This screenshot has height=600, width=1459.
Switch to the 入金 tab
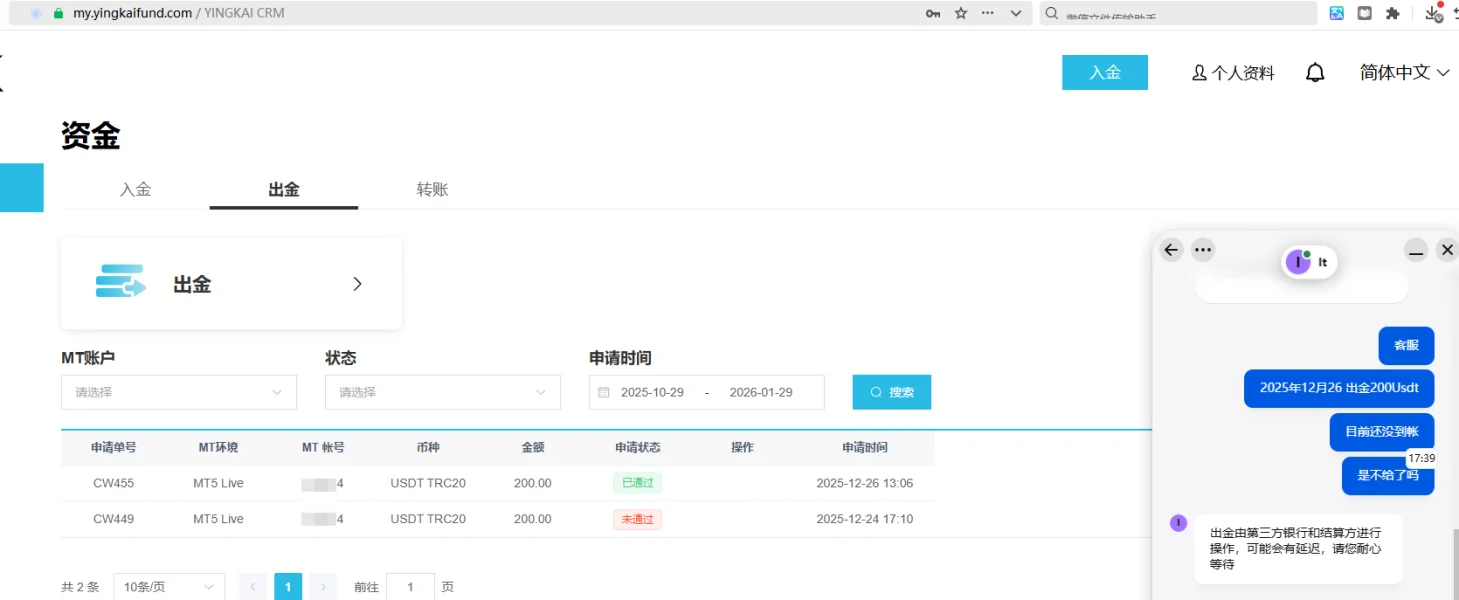135,189
